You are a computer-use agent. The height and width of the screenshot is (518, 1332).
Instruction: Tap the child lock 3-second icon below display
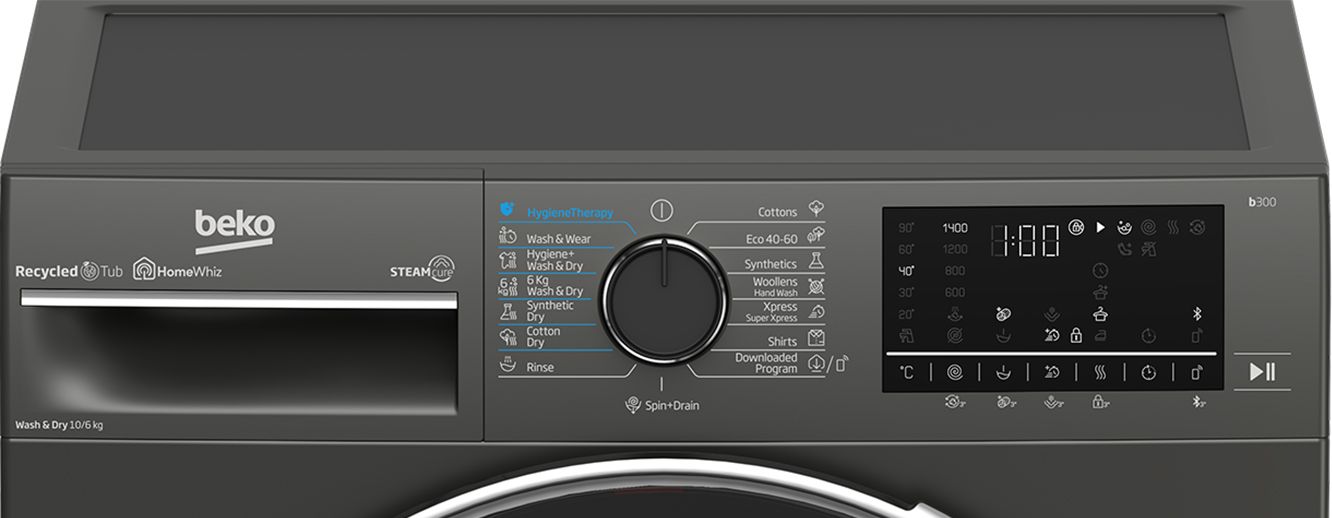[1101, 402]
